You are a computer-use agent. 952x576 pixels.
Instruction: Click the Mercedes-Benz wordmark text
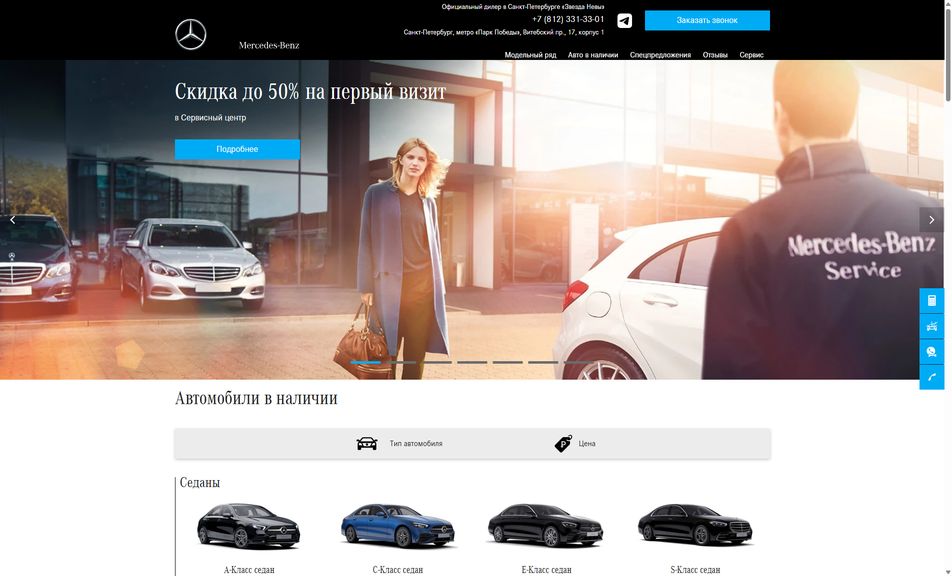[268, 45]
